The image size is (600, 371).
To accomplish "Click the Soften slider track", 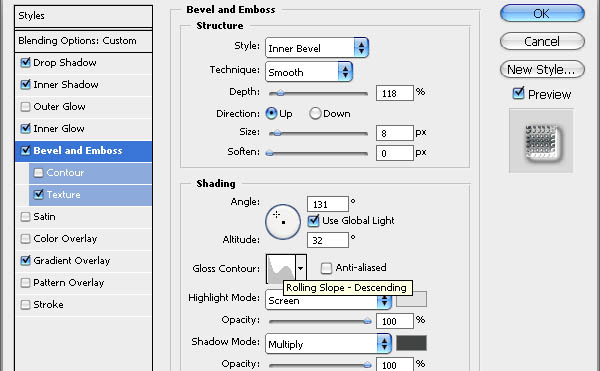I will (x=318, y=153).
